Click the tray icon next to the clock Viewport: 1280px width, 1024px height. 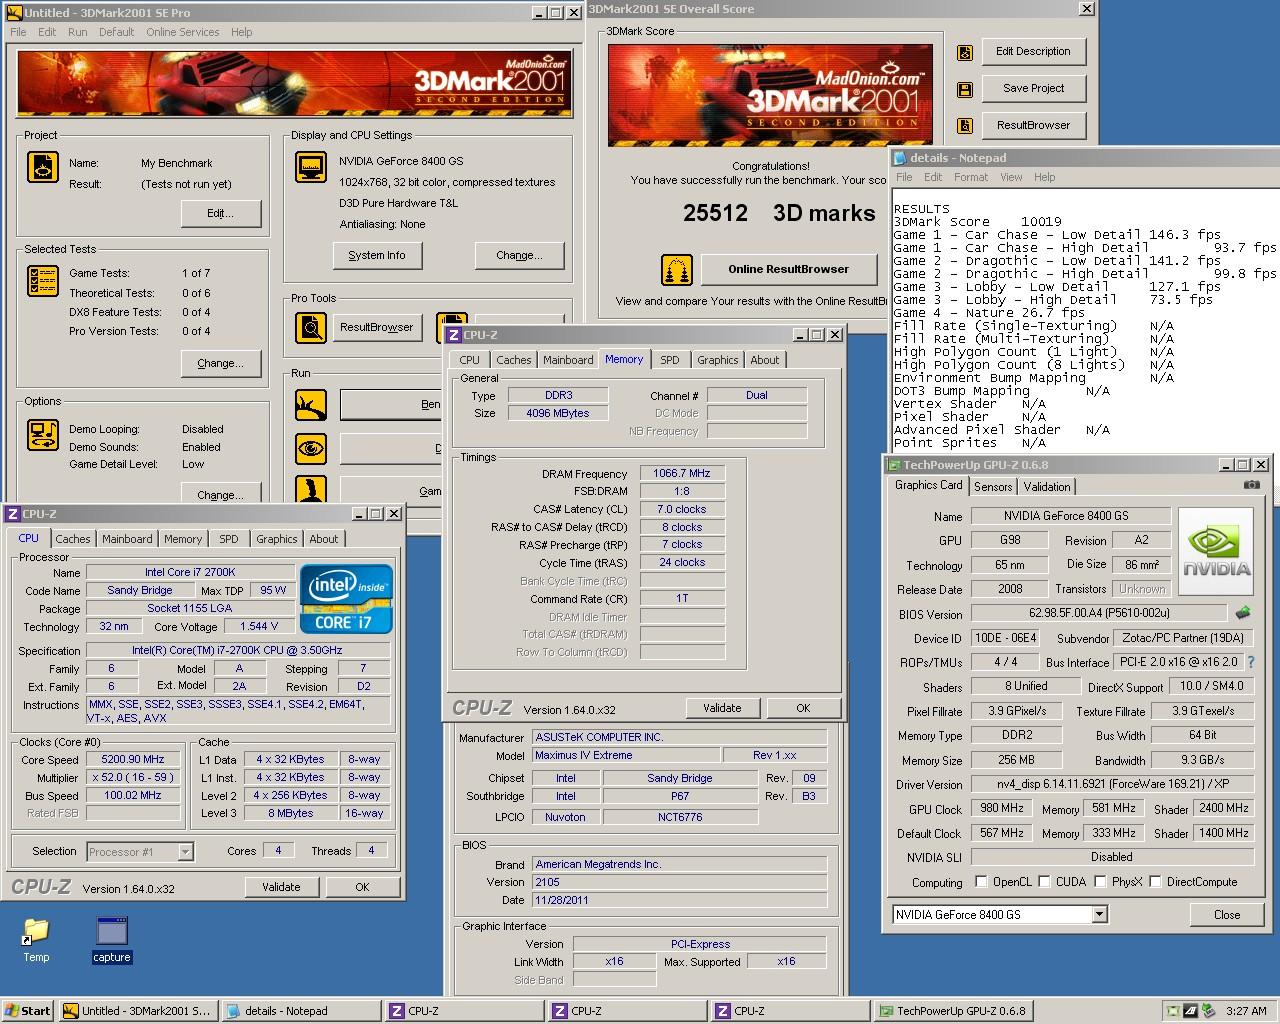[x=1208, y=1011]
